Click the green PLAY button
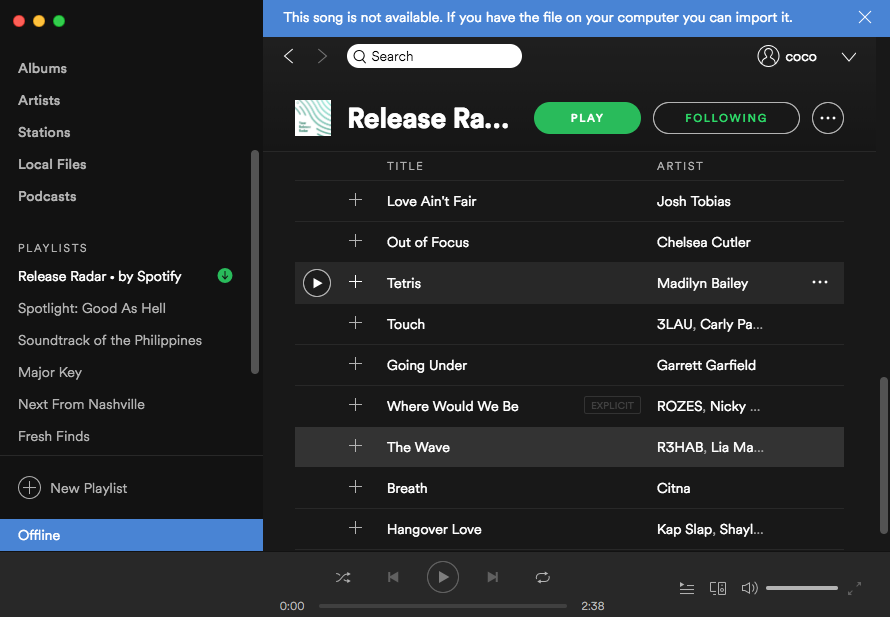Viewport: 890px width, 617px height. 587,118
